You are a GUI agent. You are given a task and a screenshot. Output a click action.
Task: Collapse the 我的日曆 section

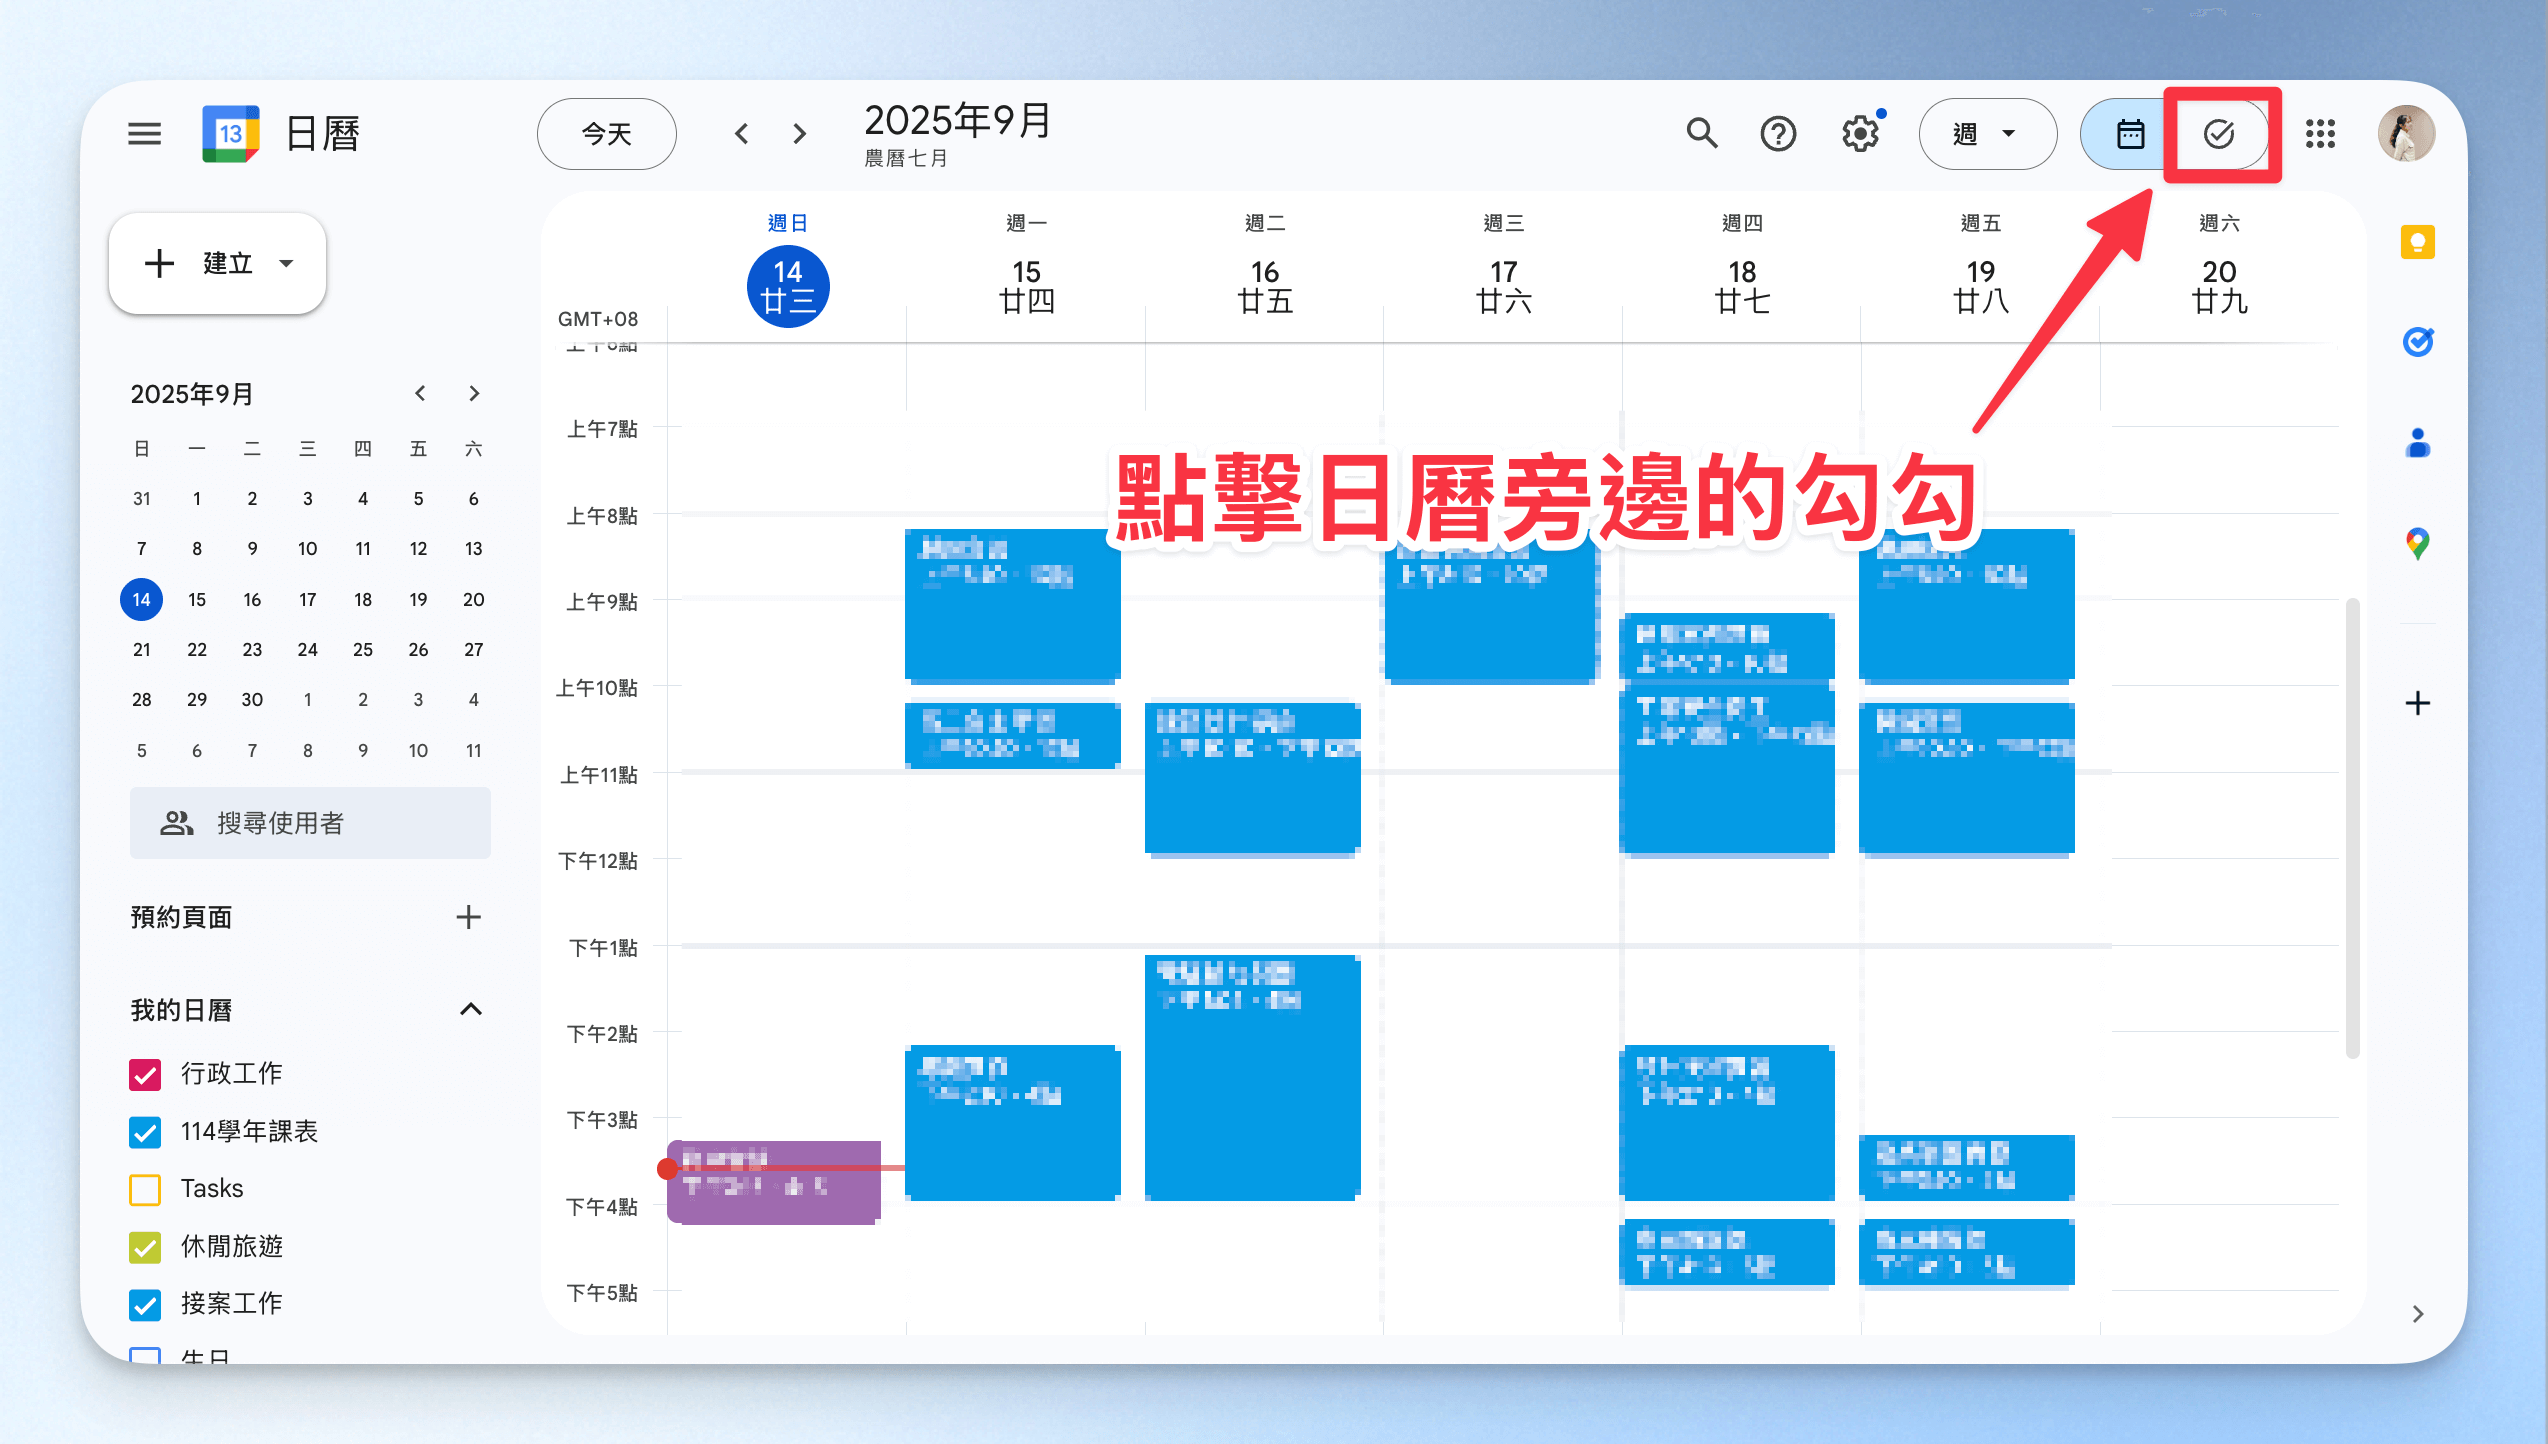click(470, 1009)
